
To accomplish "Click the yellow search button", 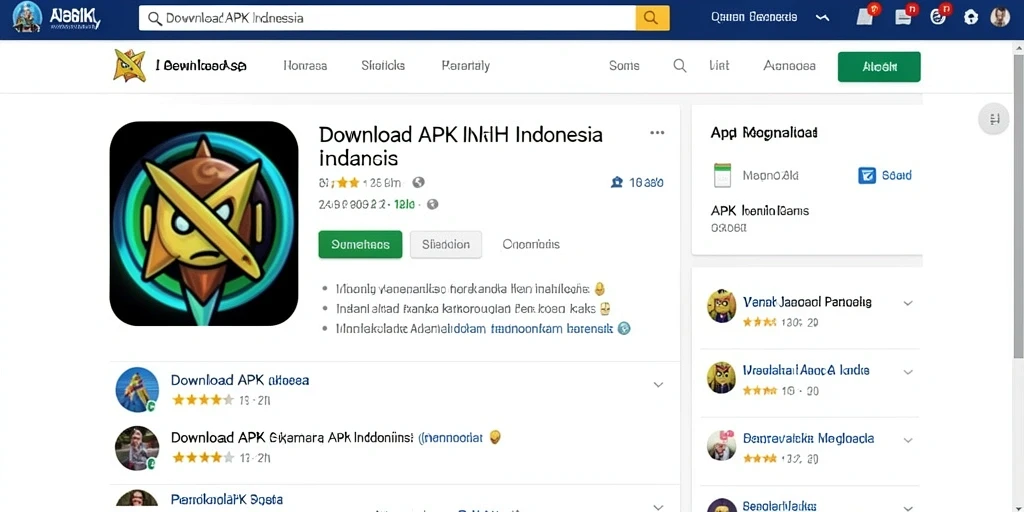I will tap(652, 18).
